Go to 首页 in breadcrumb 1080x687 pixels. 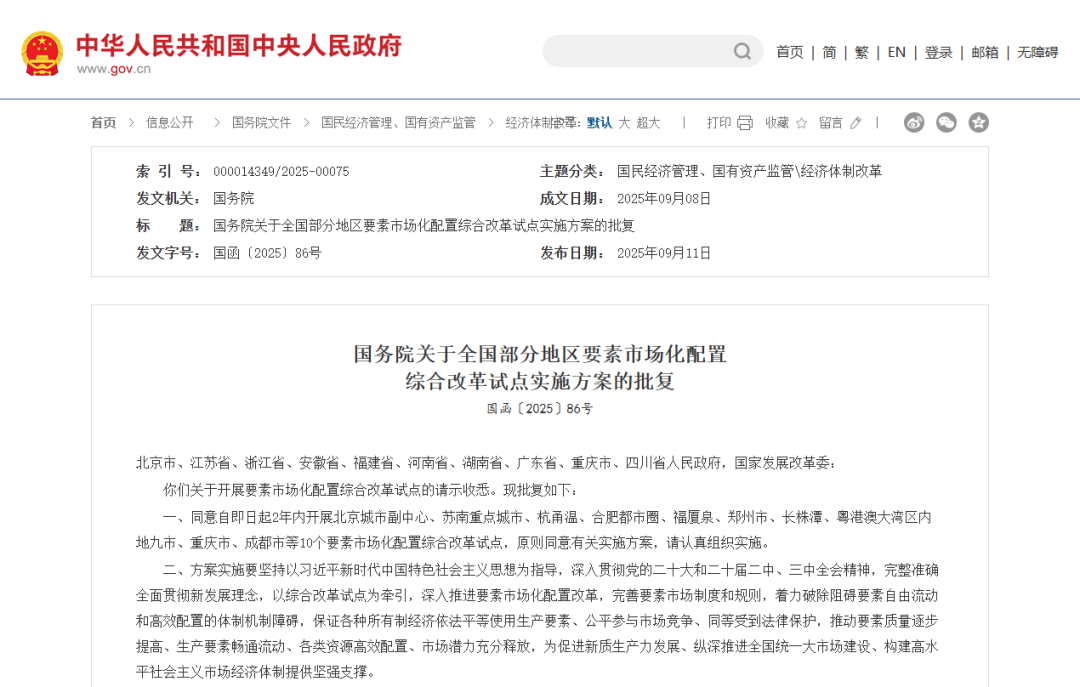[103, 123]
